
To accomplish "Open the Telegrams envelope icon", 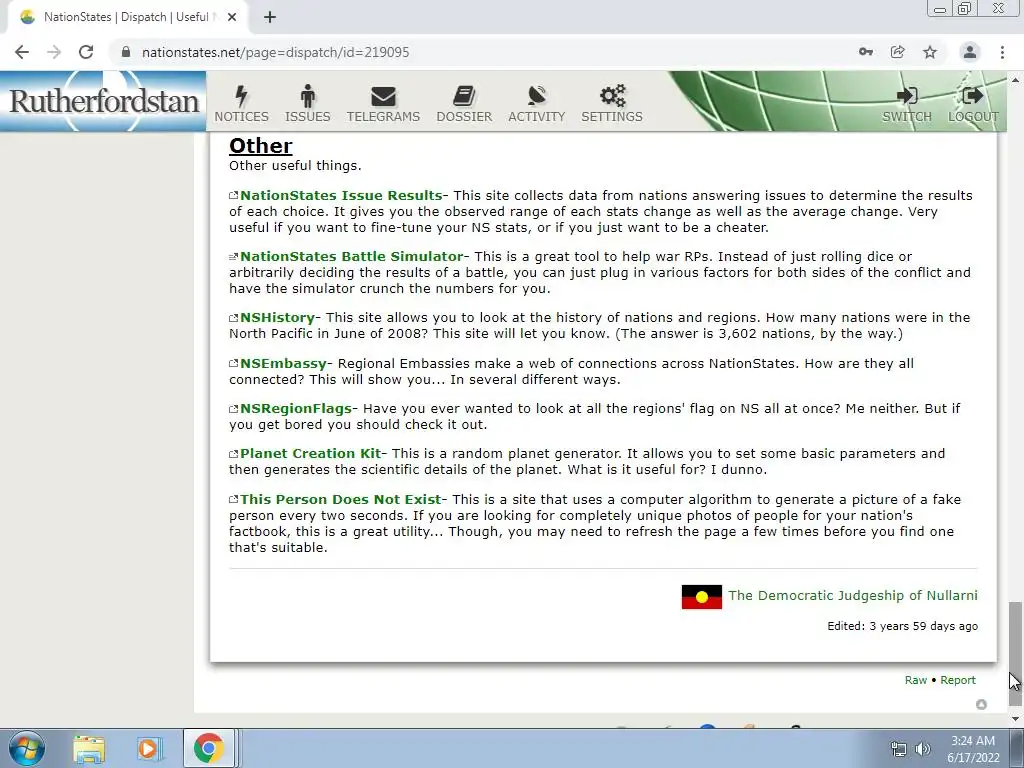I will click(x=383, y=97).
